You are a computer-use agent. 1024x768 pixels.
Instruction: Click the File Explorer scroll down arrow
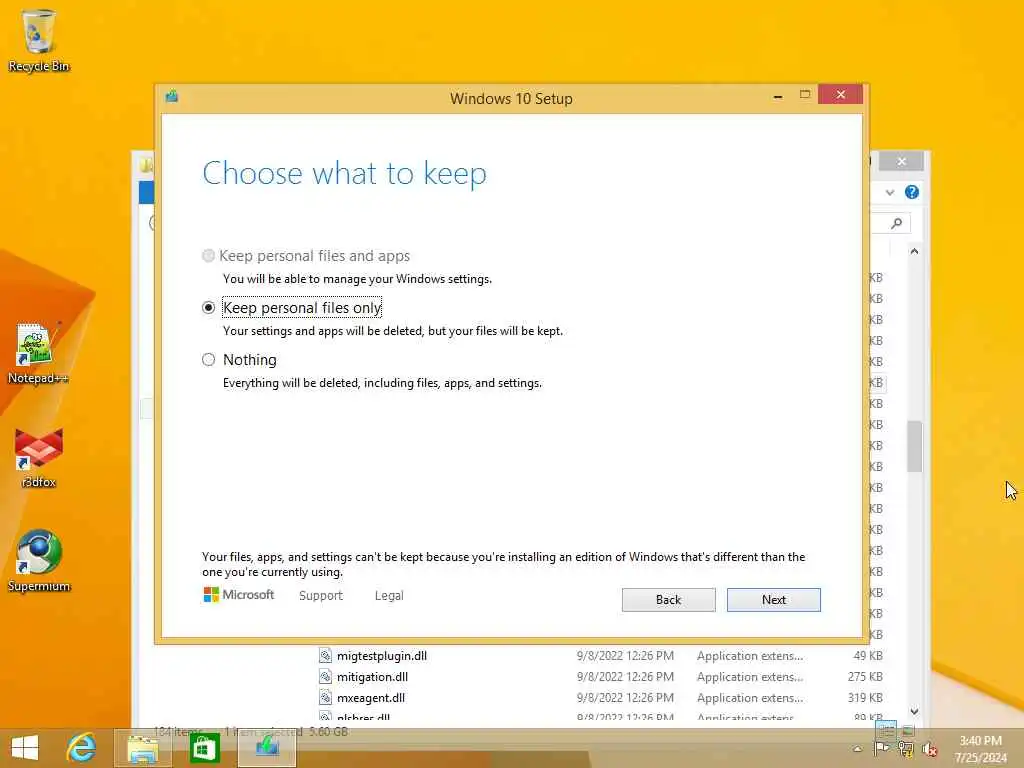[914, 712]
